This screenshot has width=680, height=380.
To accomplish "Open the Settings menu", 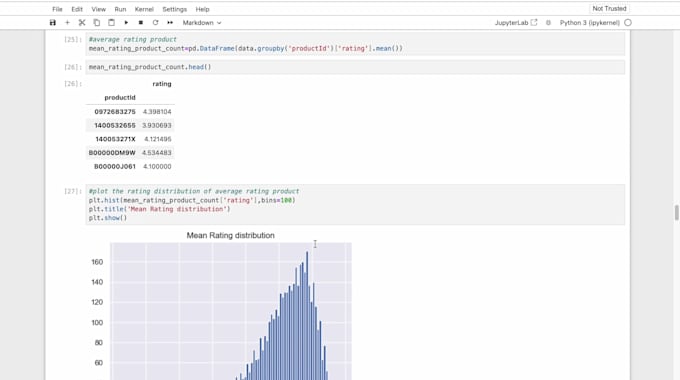I will click(x=174, y=9).
